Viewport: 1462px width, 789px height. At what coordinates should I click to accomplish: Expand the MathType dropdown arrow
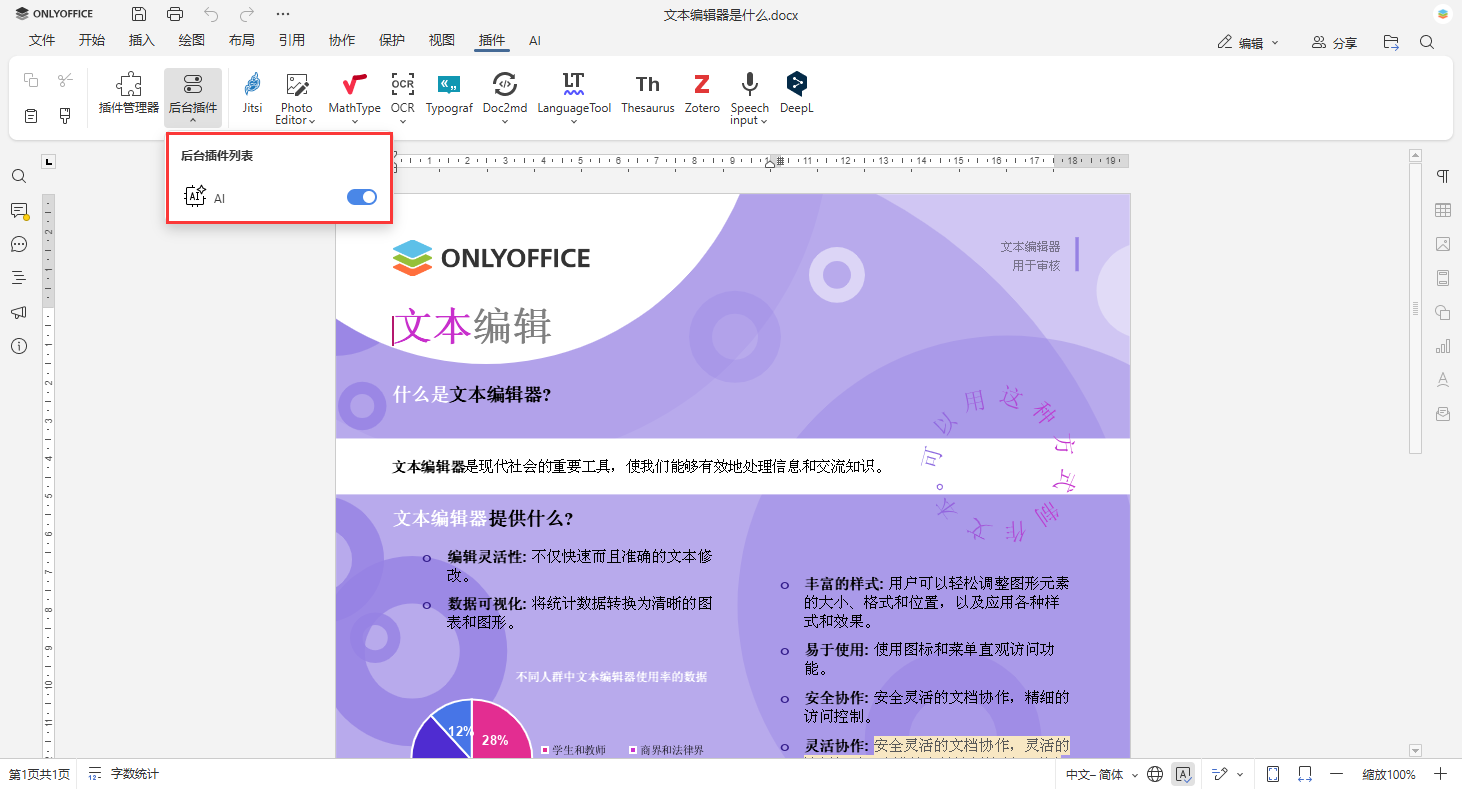(x=354, y=121)
